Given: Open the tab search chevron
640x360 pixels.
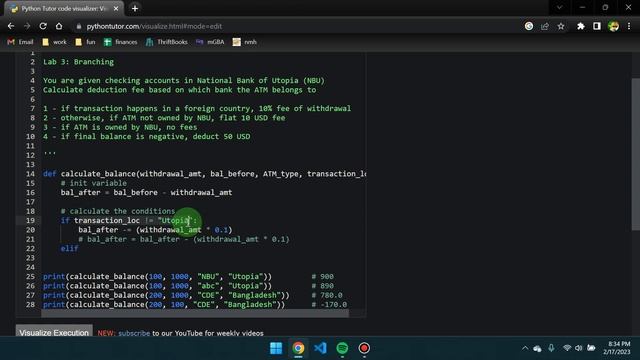Looking at the screenshot, I should [x=560, y=7].
